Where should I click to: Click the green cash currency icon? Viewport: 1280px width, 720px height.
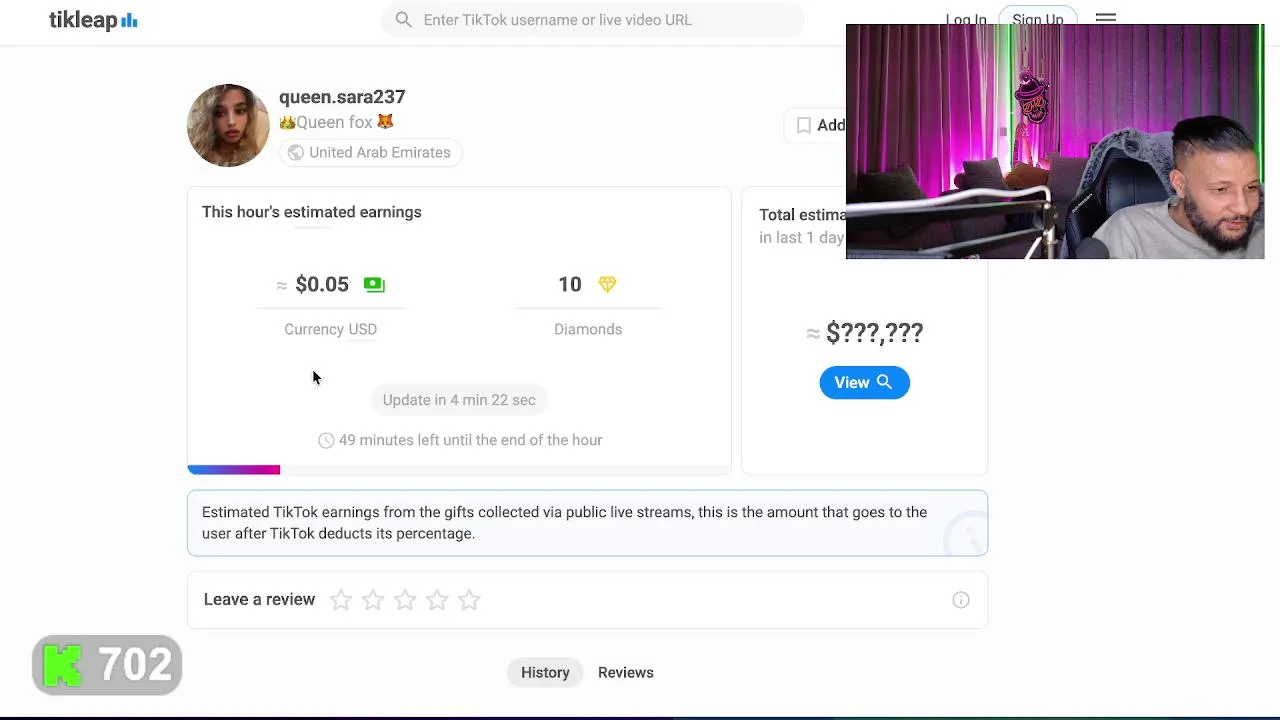374,285
